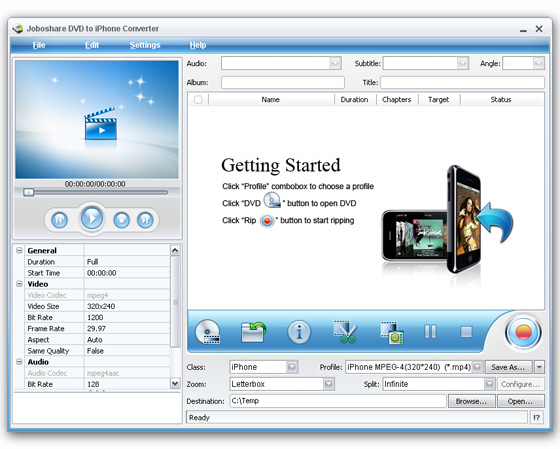Click the snapshot film icon in toolbar

pyautogui.click(x=392, y=333)
